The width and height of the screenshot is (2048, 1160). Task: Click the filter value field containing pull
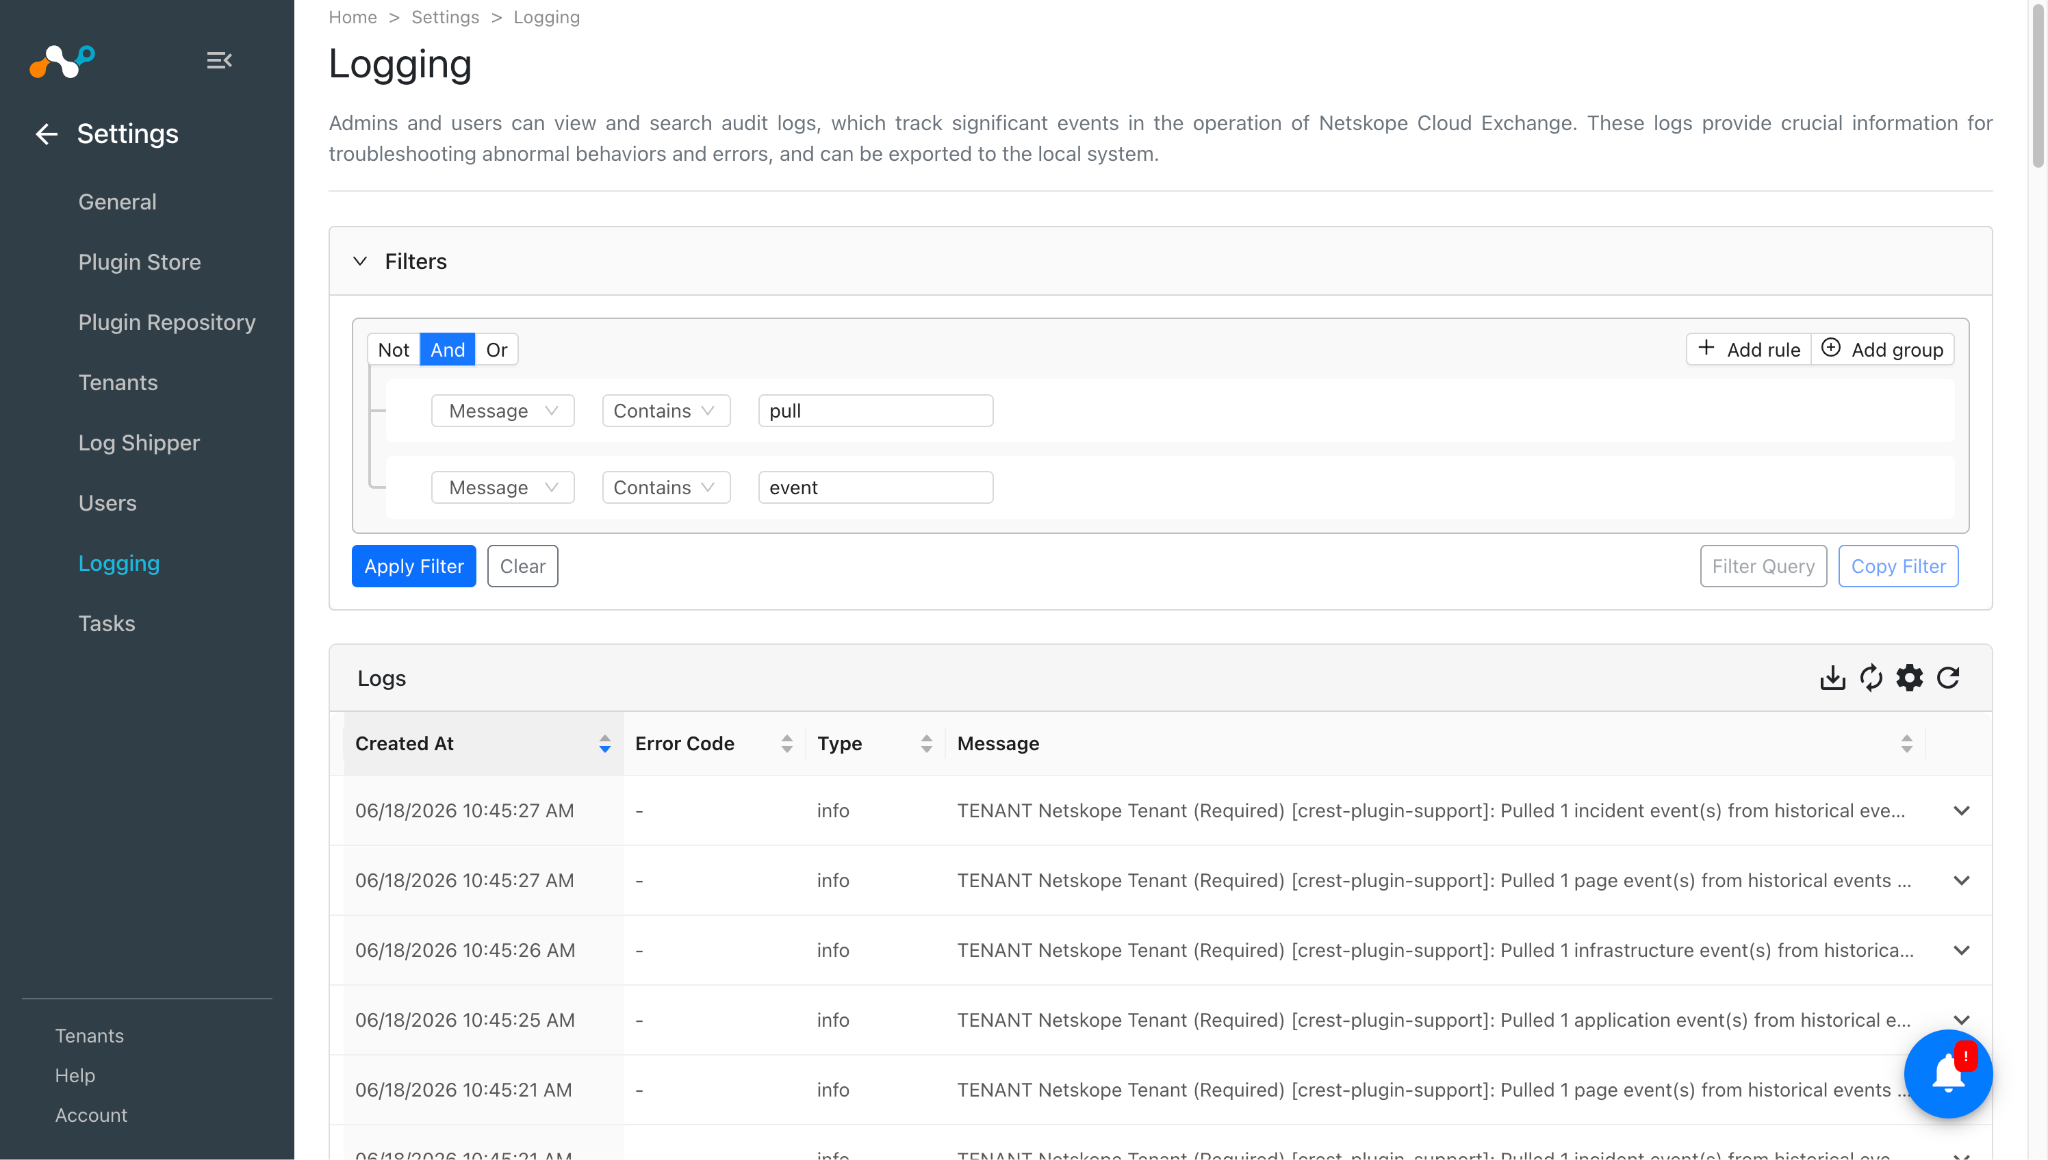click(876, 411)
